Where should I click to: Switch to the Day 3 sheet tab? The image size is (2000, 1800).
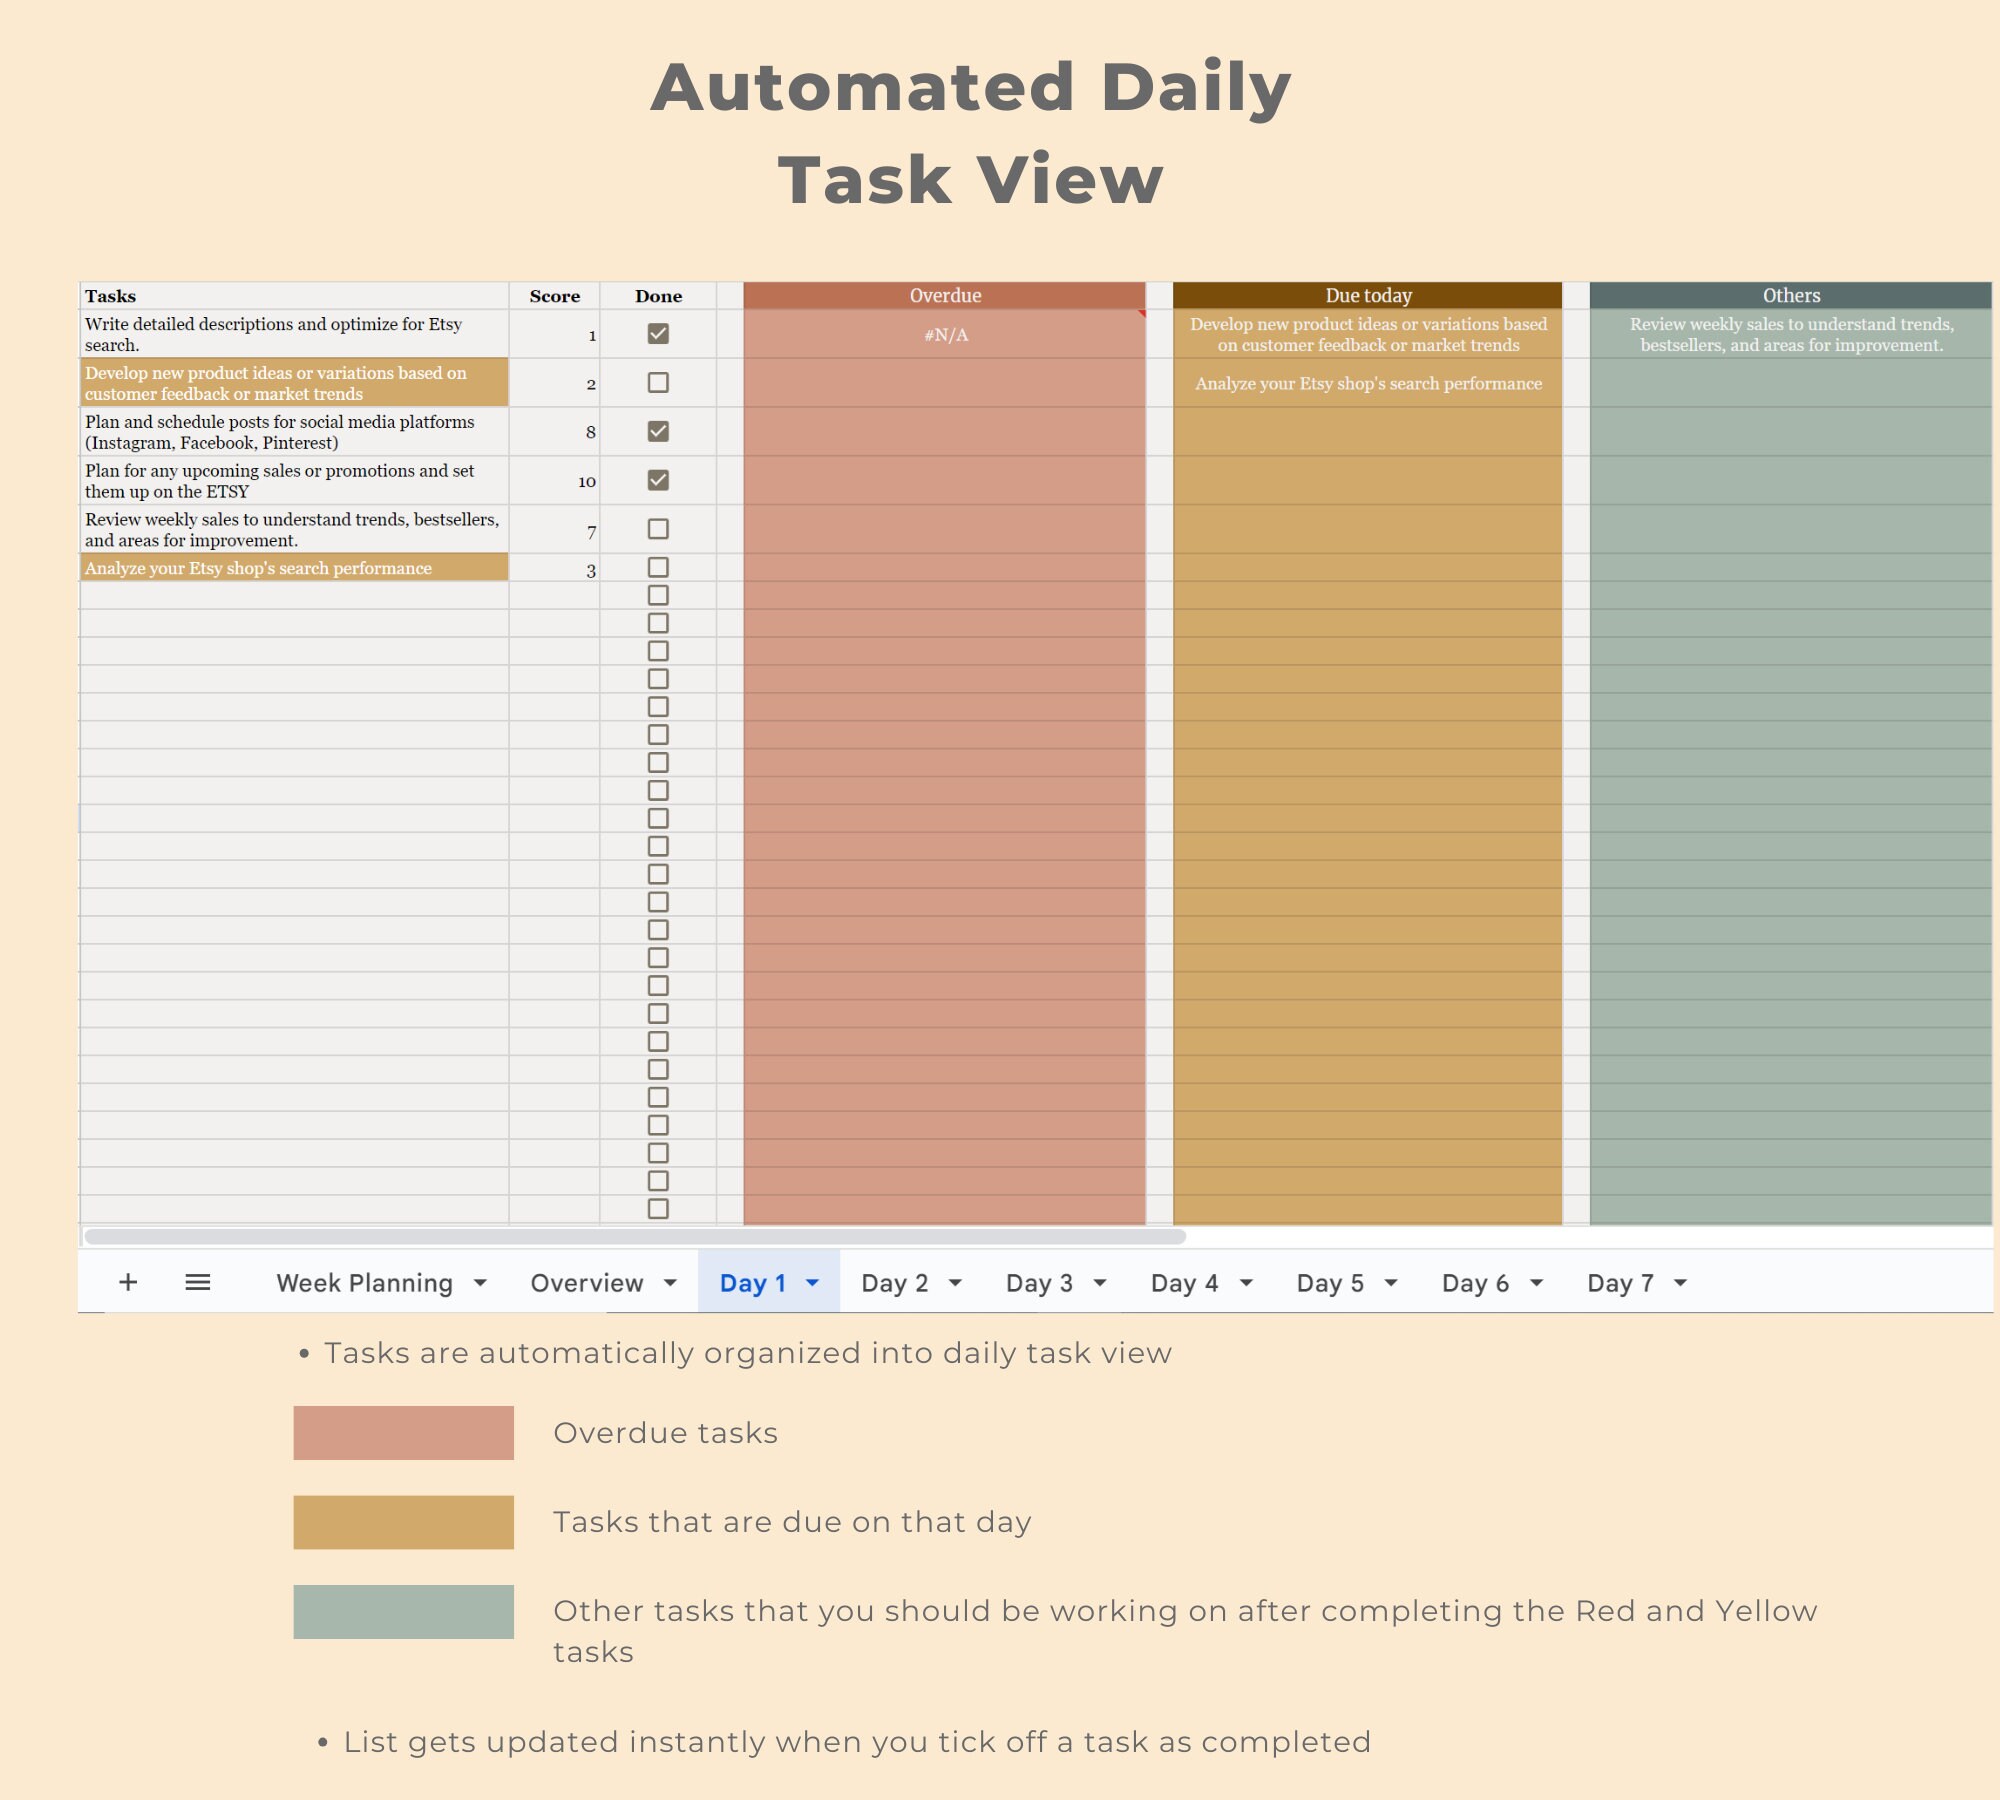[x=1040, y=1282]
